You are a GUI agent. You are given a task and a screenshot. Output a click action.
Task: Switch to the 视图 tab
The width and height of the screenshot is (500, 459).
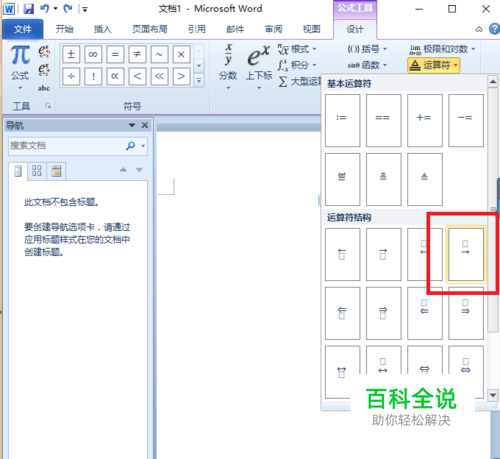[311, 29]
